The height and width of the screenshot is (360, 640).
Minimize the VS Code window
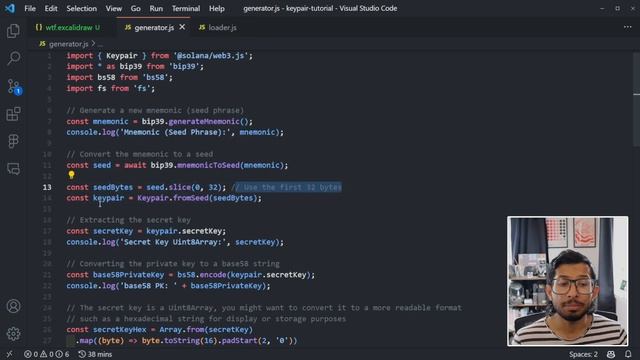[602, 8]
